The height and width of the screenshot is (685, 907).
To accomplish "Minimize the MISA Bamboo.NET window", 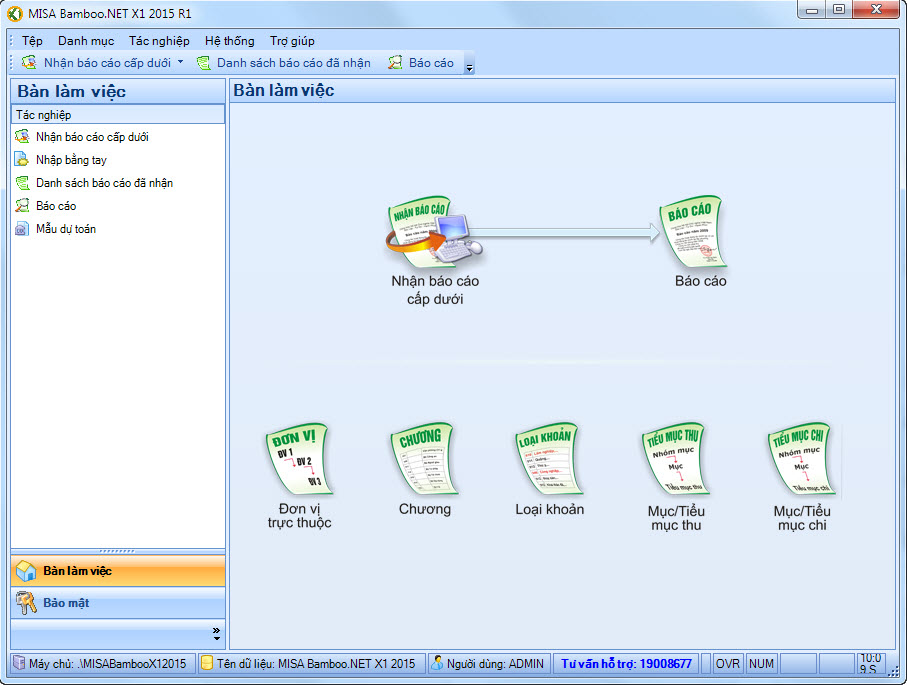I will click(x=812, y=10).
